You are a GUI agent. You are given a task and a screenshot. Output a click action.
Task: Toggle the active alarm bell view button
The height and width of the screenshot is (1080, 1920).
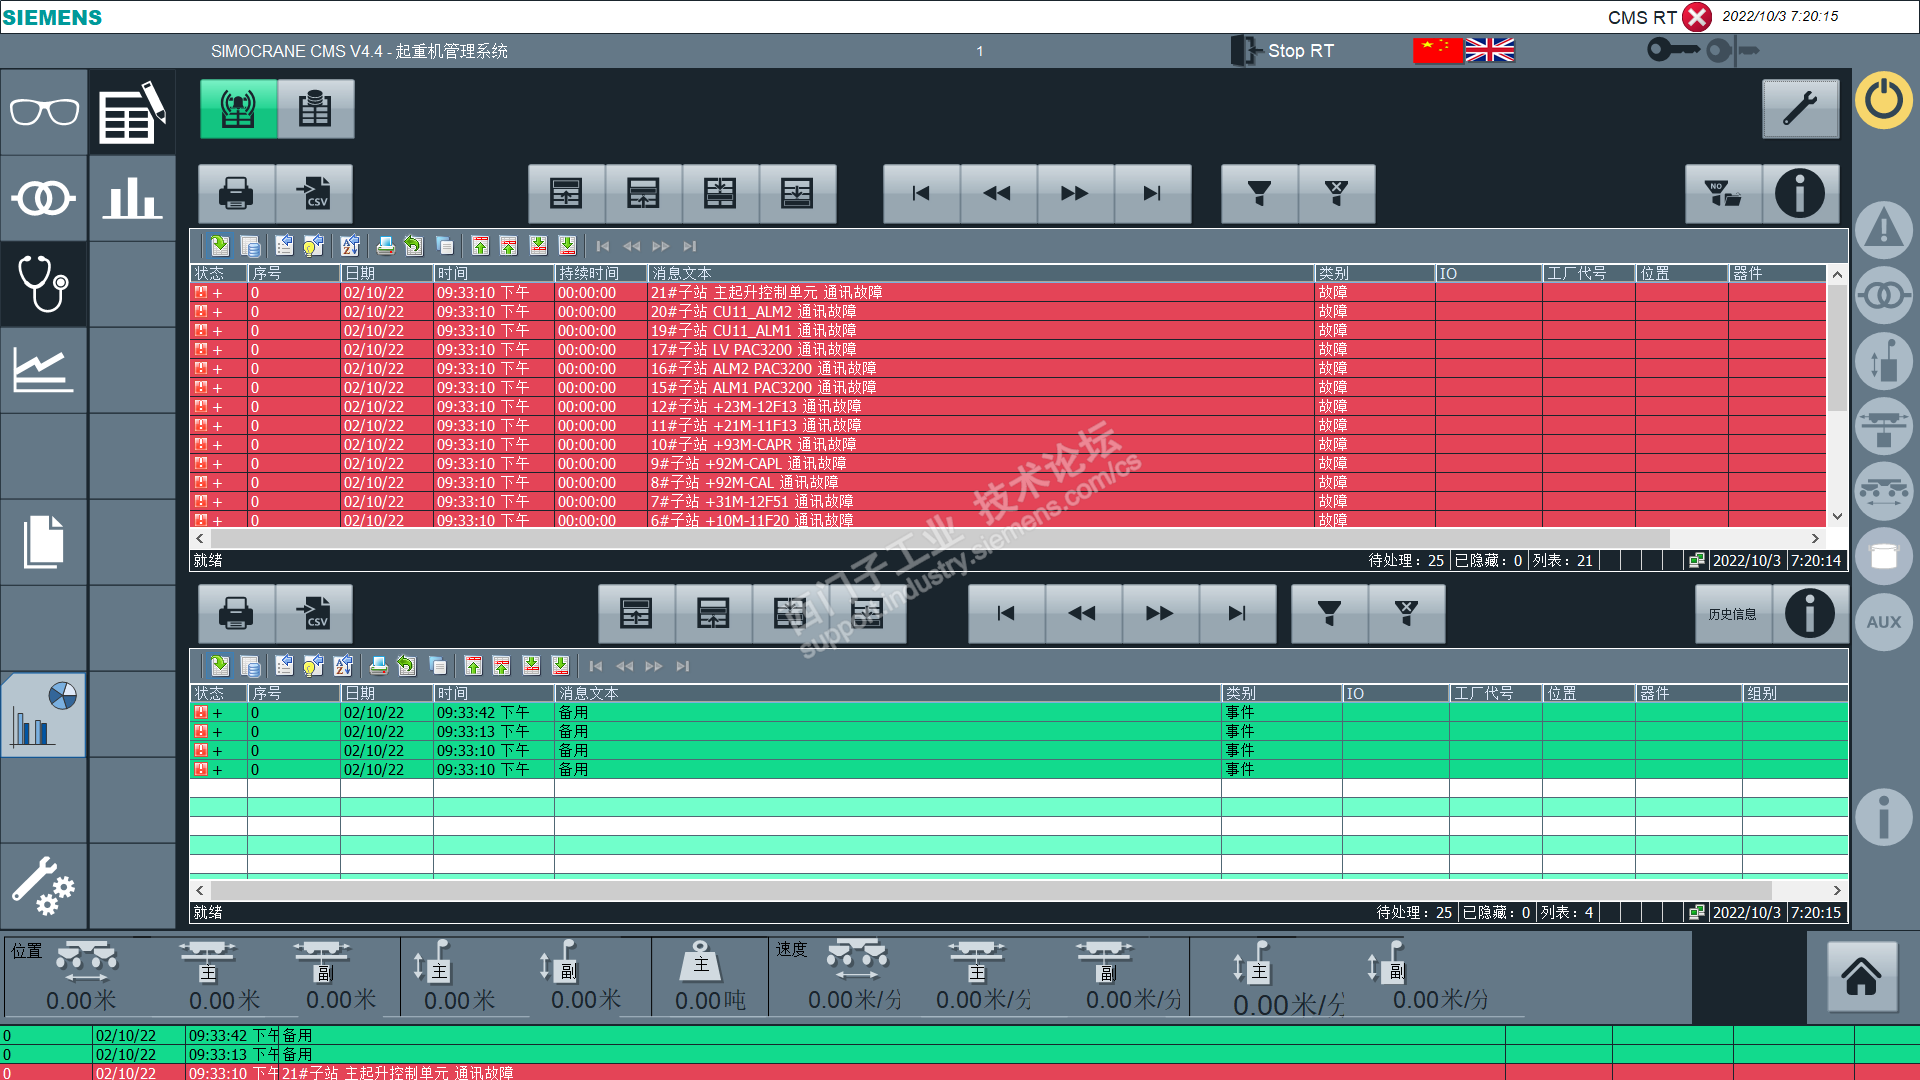tap(238, 109)
